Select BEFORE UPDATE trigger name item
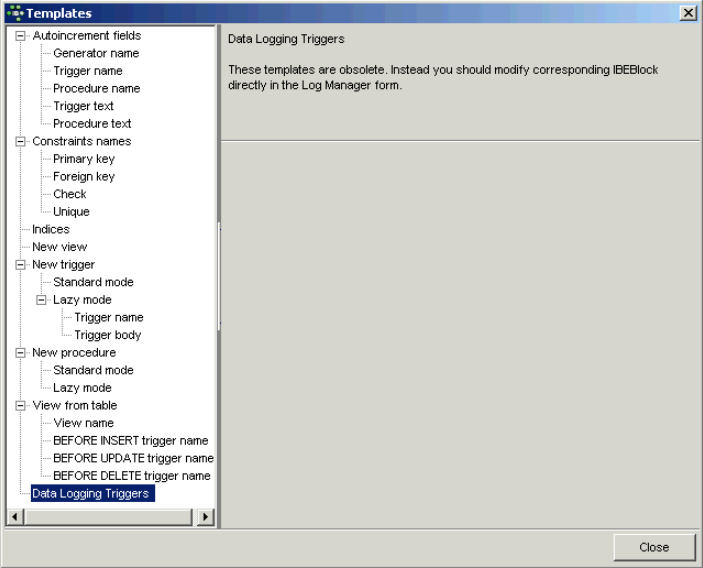Screen dimensions: 703x568 [x=133, y=459]
